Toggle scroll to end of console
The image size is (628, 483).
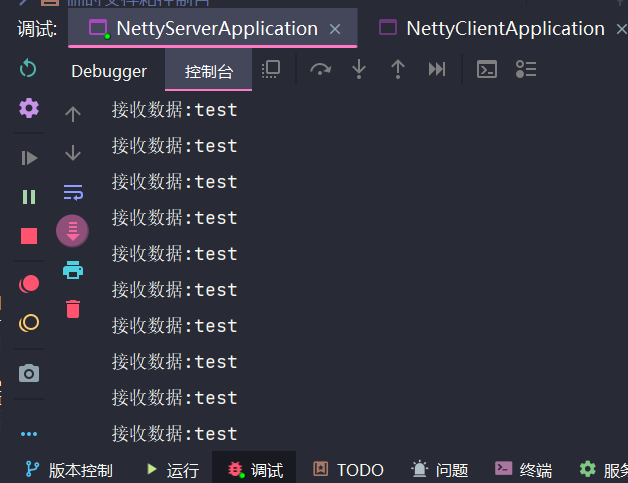coord(72,231)
